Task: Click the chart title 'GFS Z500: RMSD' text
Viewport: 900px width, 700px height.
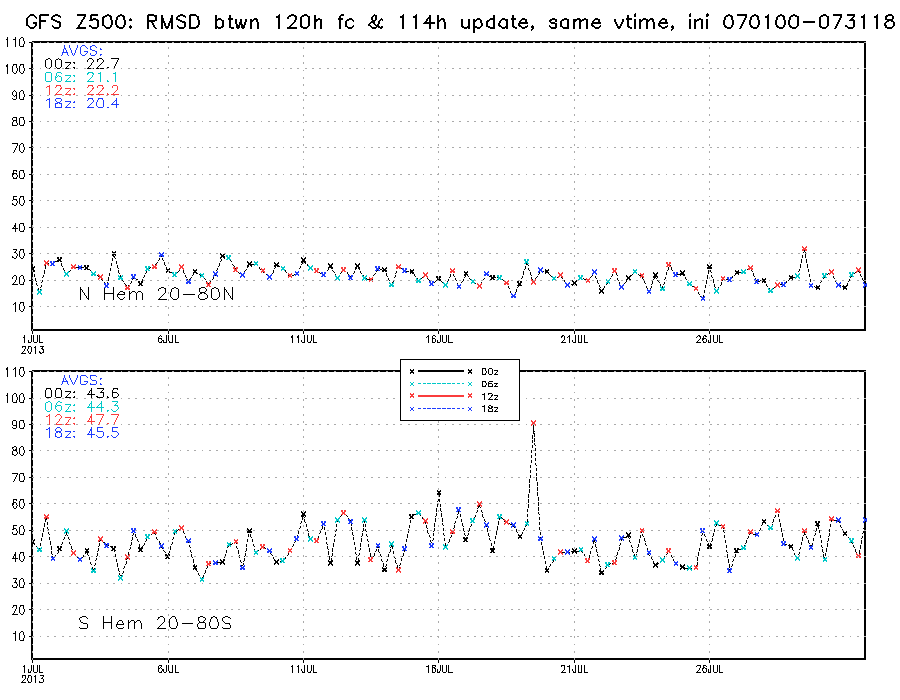Action: pos(113,22)
